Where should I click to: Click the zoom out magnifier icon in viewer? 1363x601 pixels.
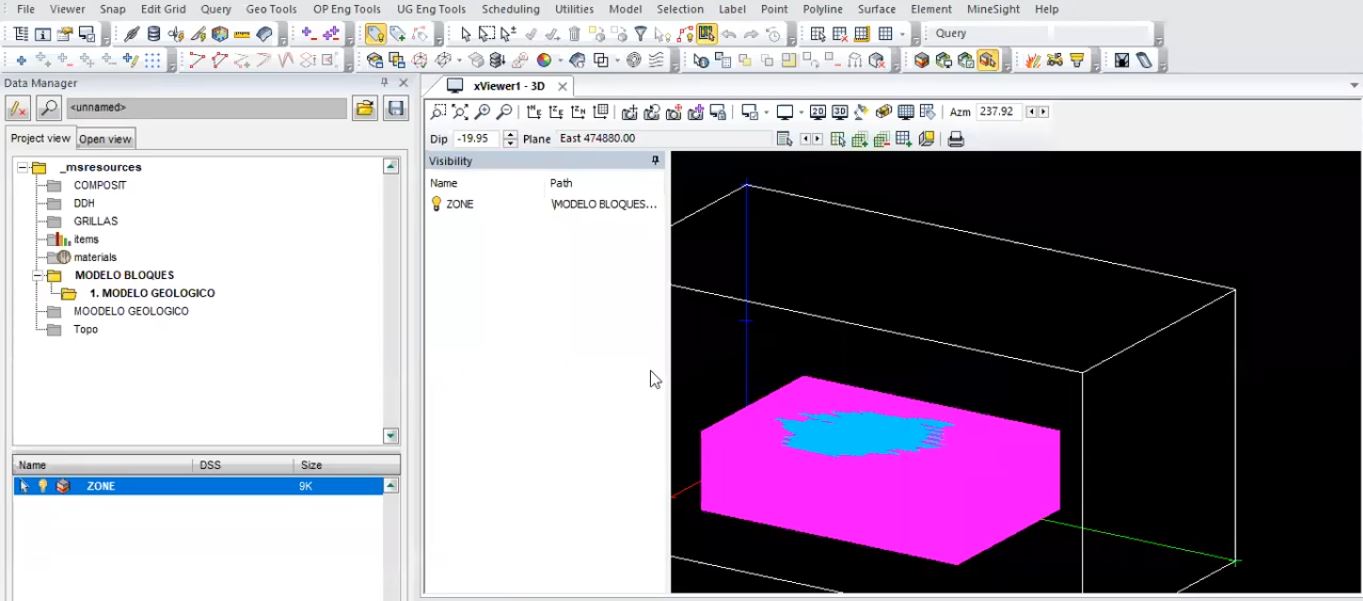(x=504, y=112)
